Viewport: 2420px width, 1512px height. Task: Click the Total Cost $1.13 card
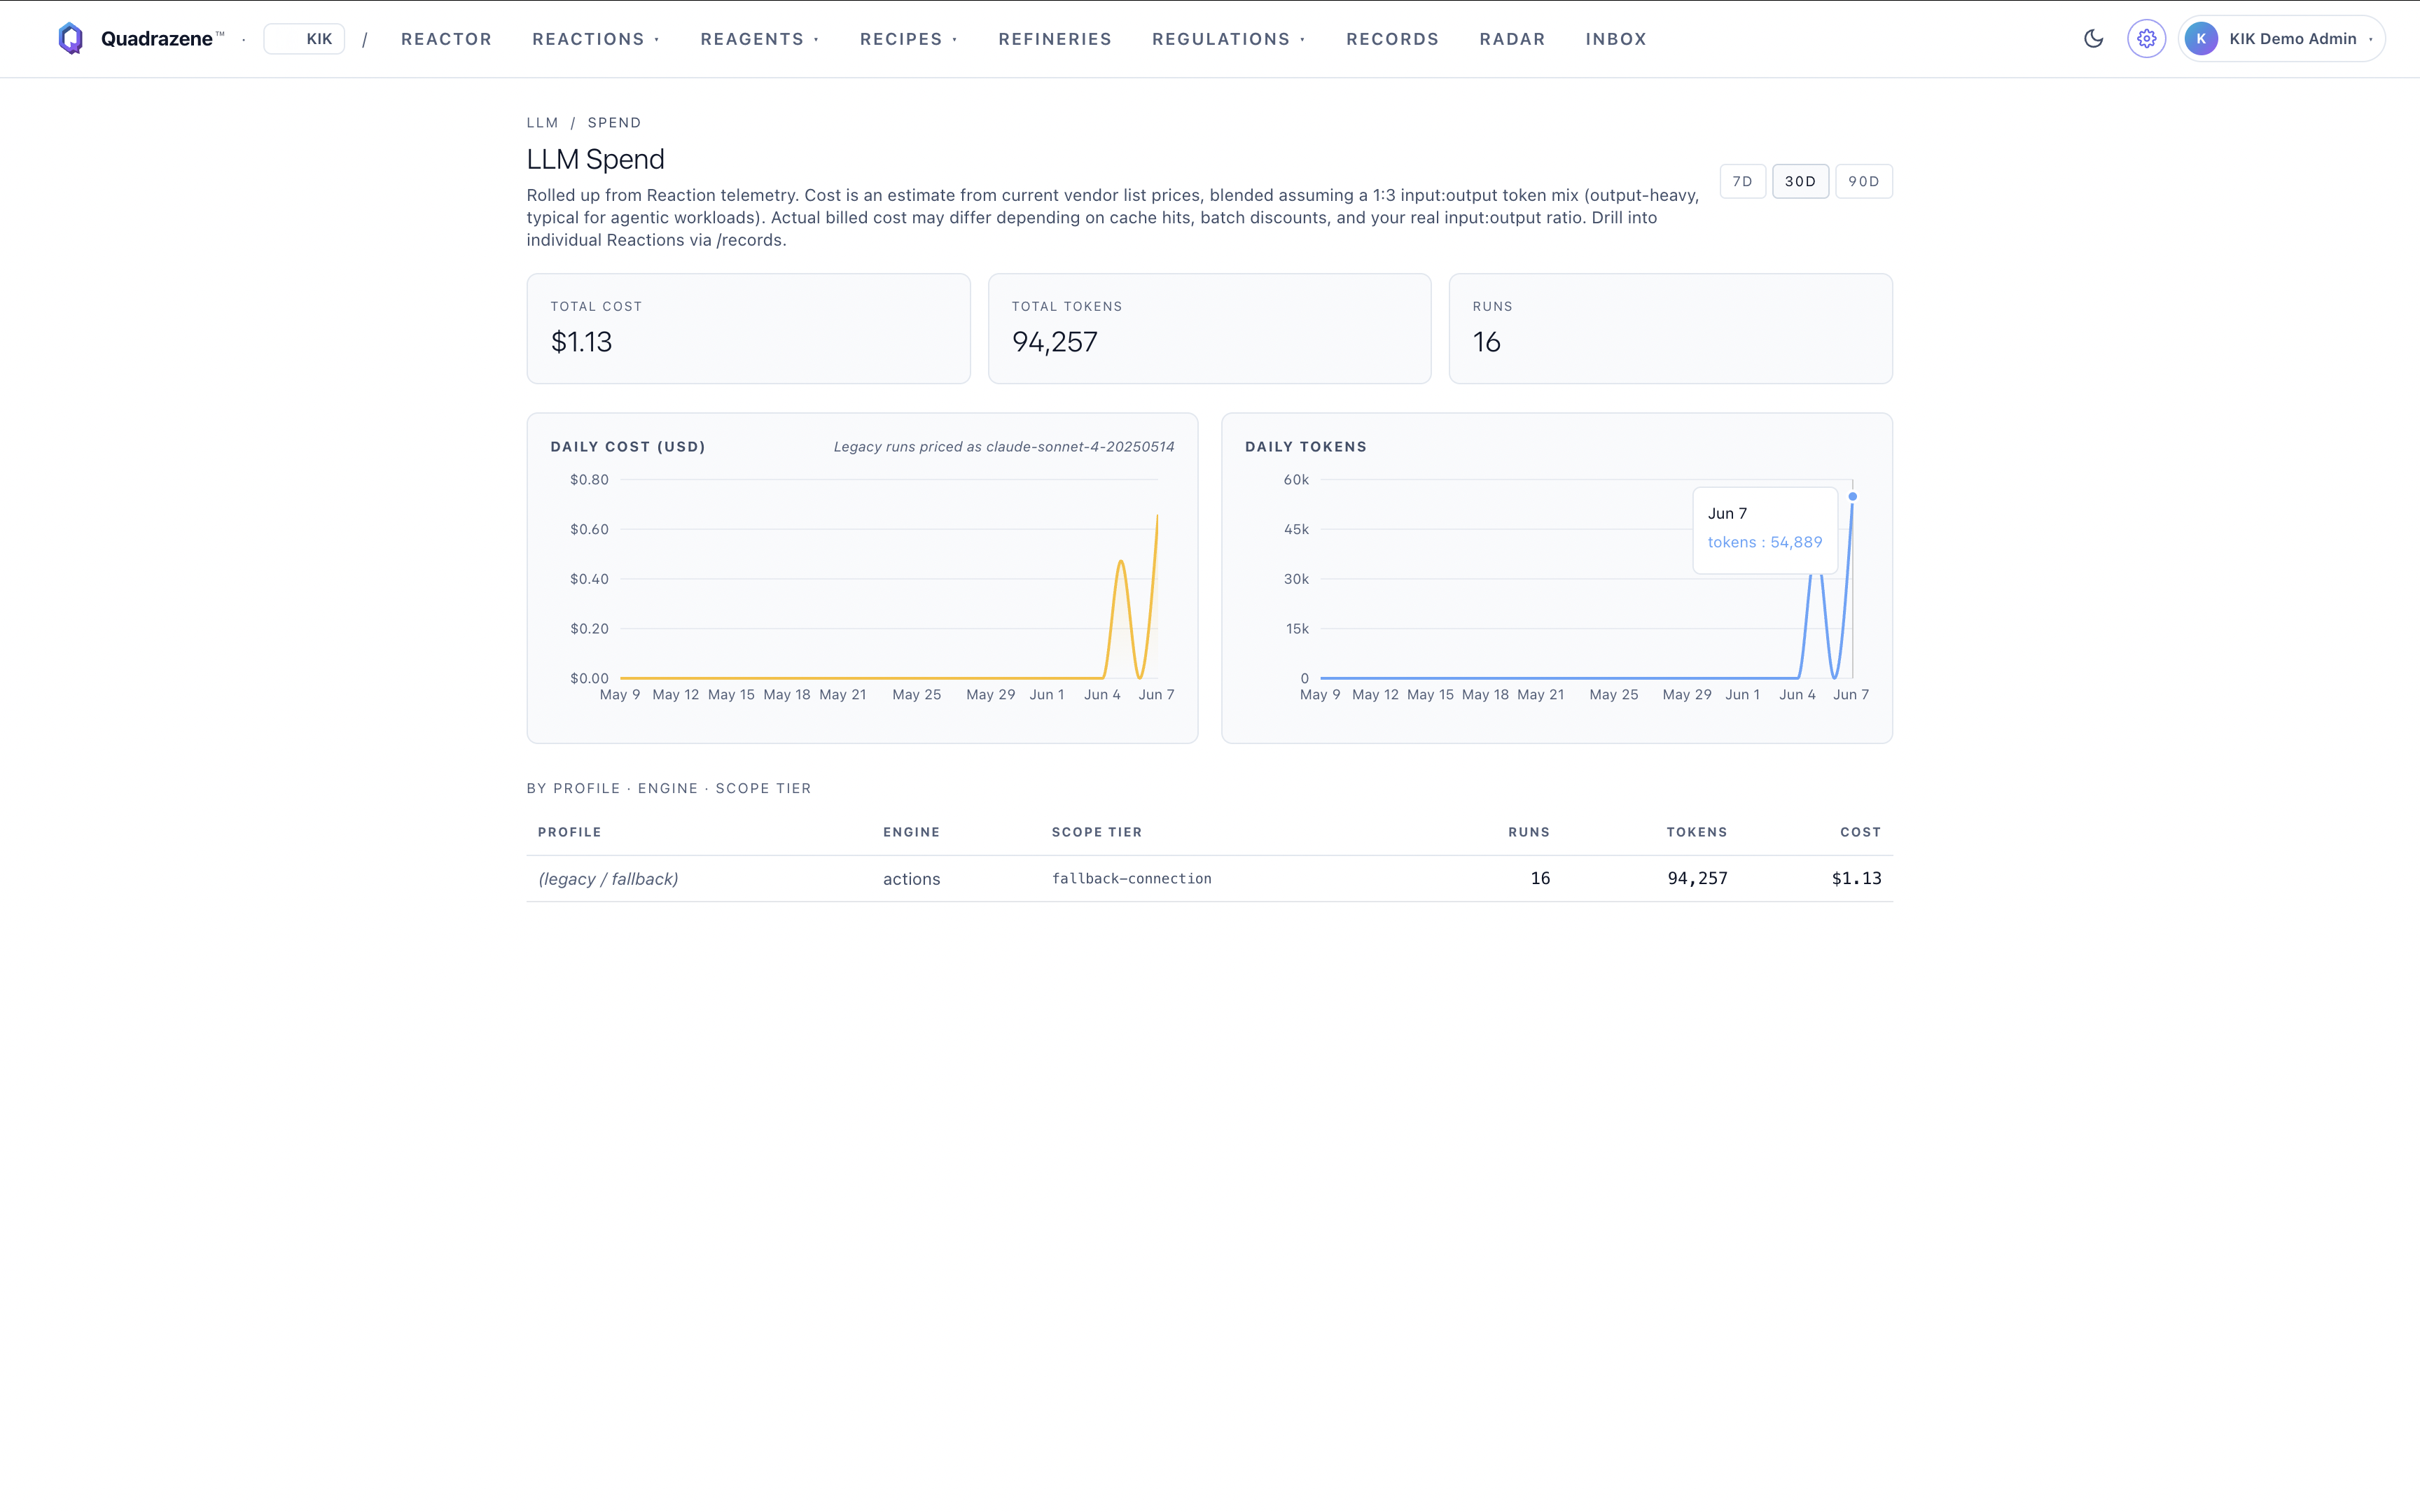(748, 328)
